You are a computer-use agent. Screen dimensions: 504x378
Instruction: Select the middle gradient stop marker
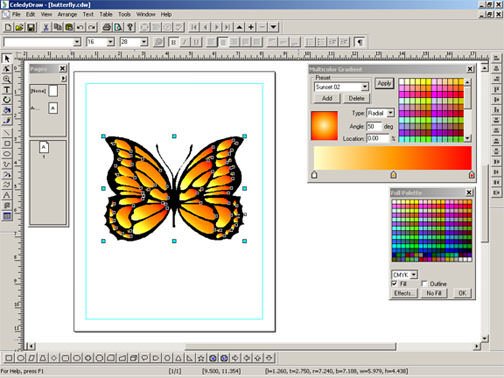393,174
